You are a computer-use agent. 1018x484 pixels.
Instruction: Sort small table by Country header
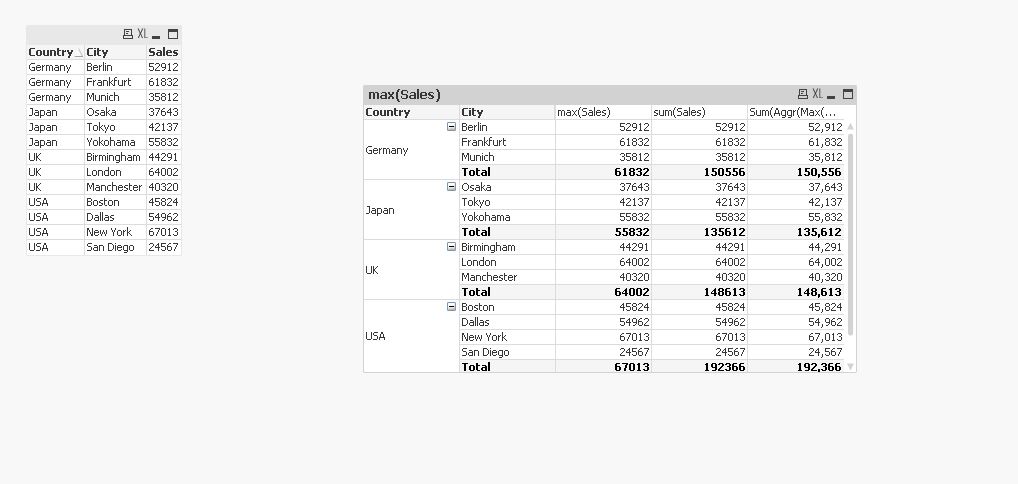[x=51, y=52]
